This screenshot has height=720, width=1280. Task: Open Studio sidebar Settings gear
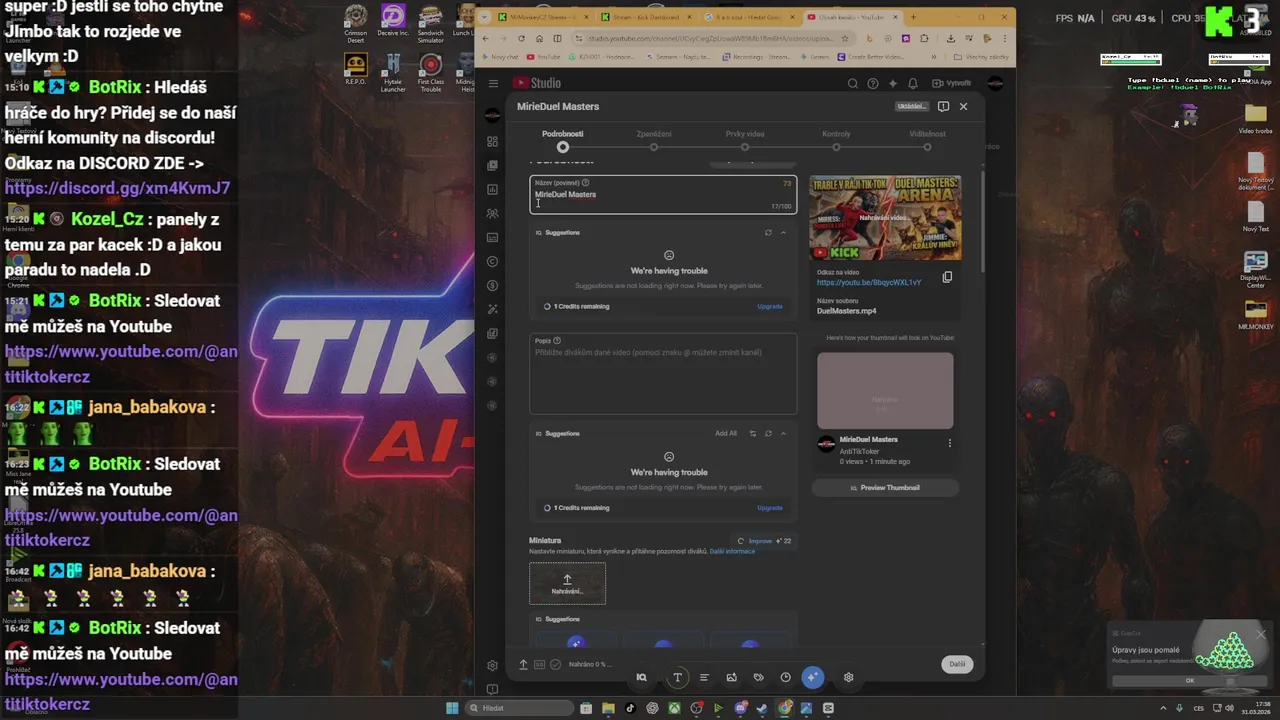coord(492,665)
